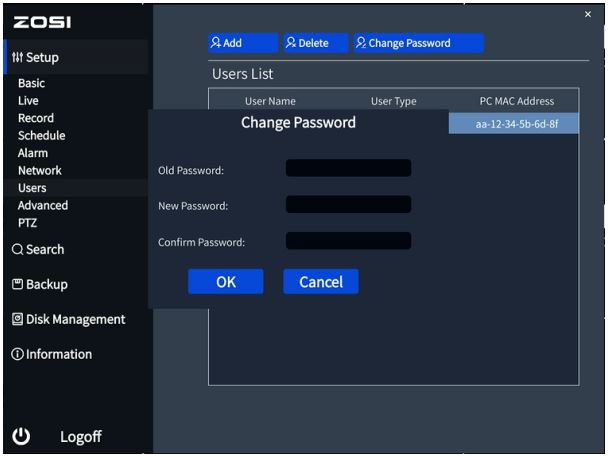Click the Confirm Password input field
Viewport: 609px width, 457px height.
point(348,241)
